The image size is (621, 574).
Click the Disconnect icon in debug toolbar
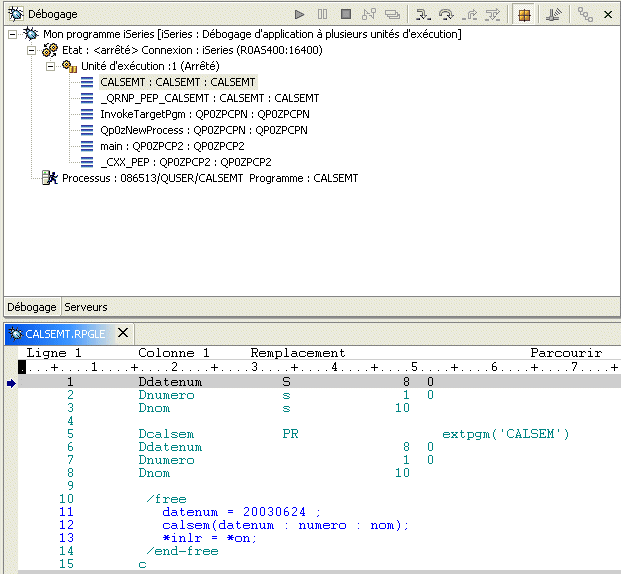[x=369, y=15]
